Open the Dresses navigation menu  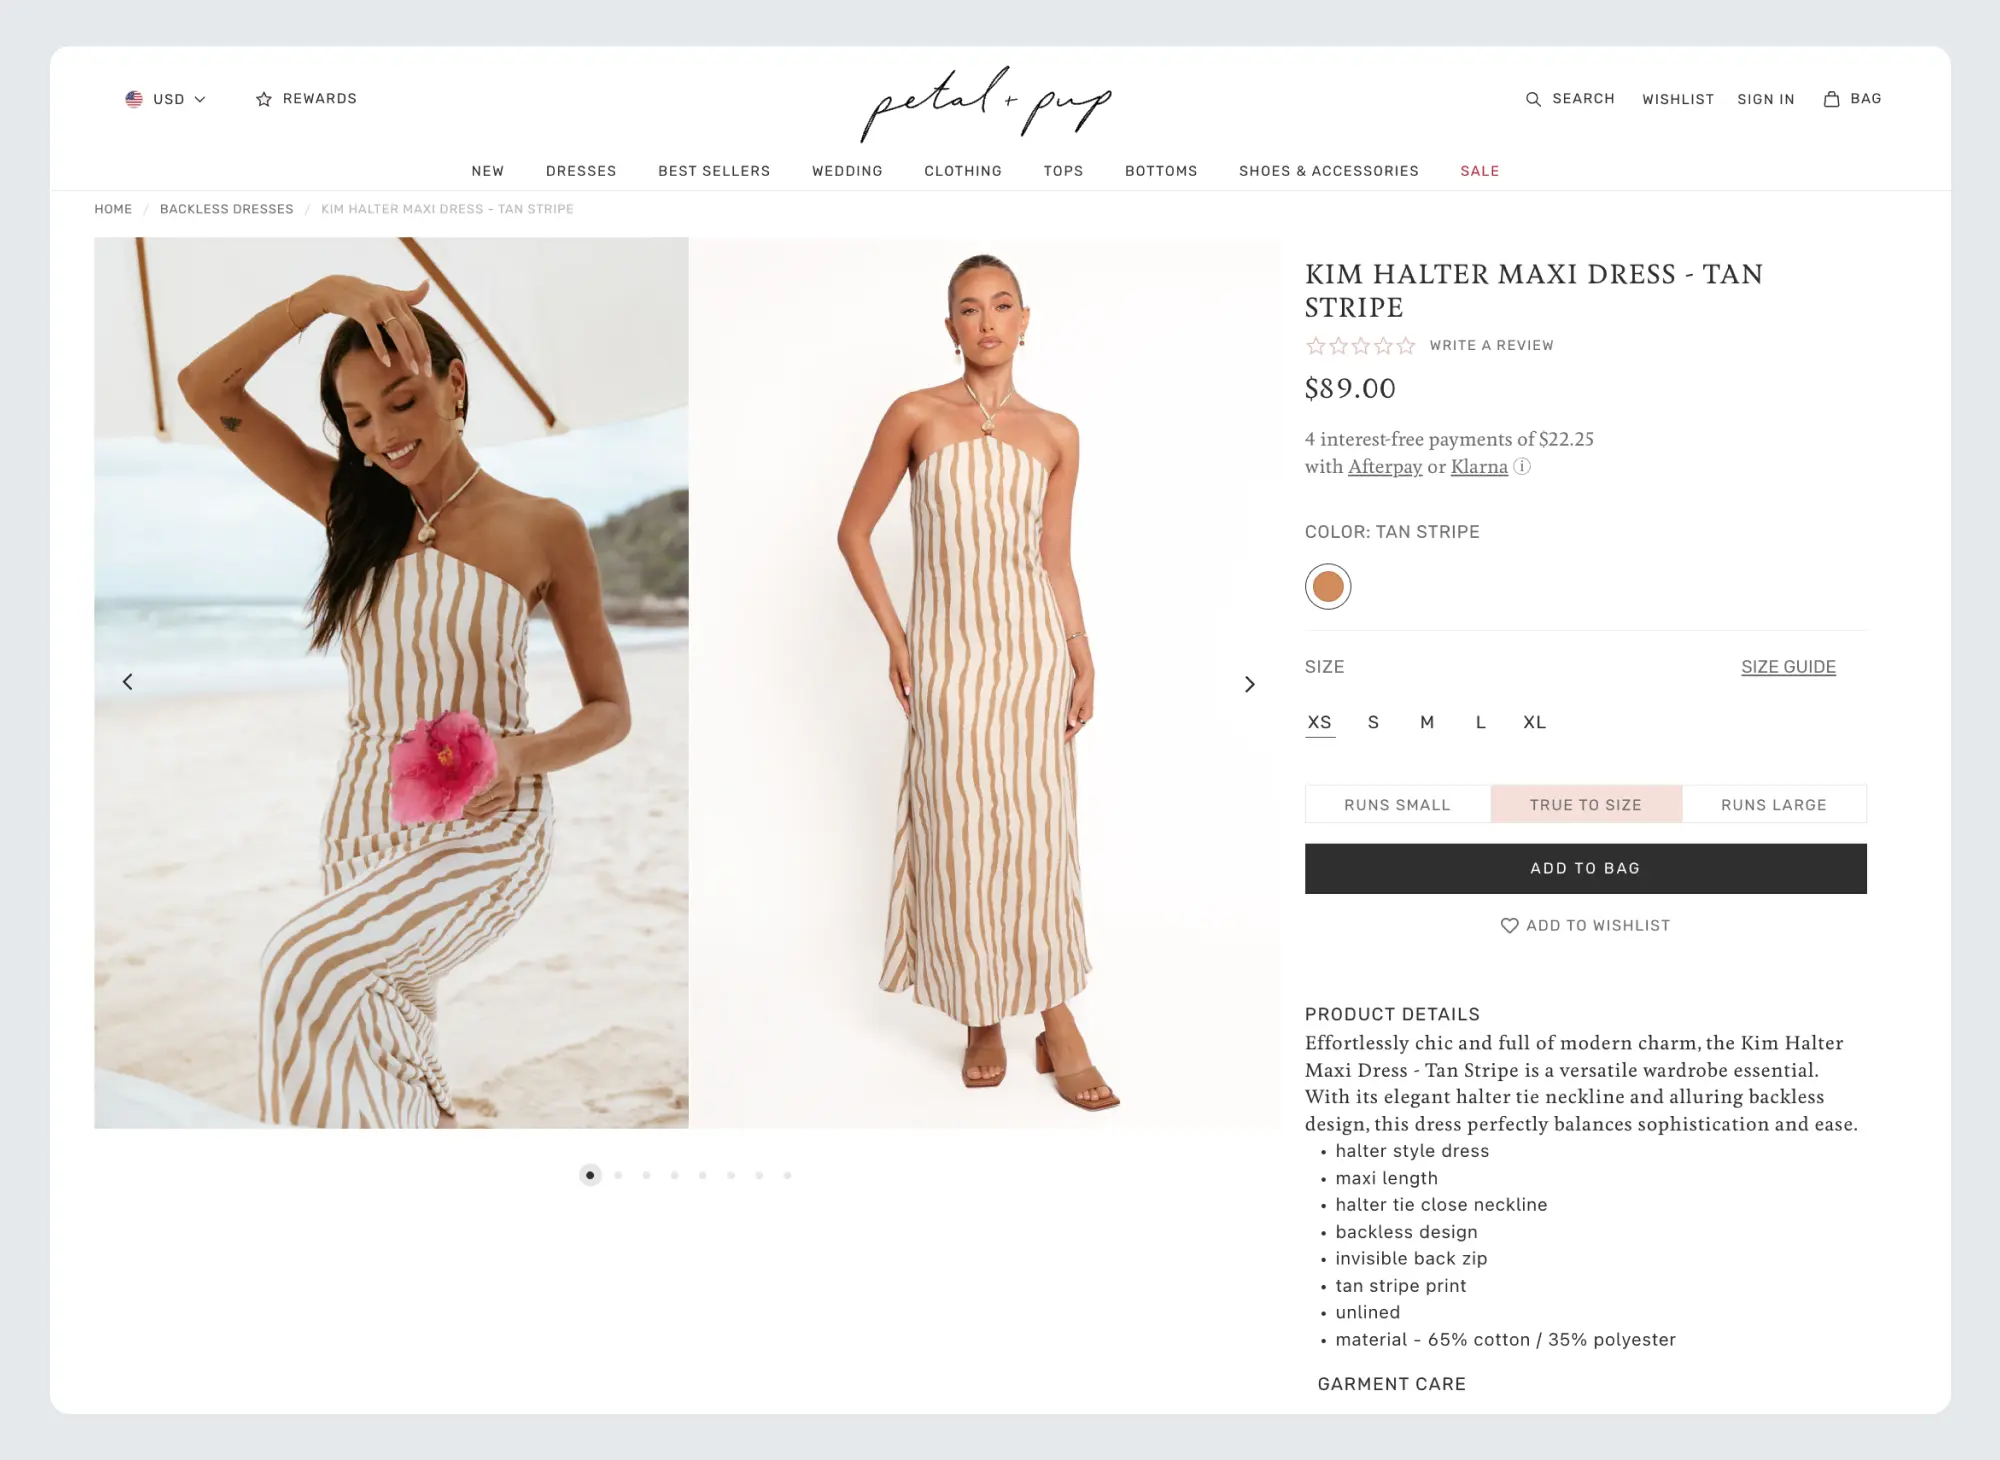point(581,171)
